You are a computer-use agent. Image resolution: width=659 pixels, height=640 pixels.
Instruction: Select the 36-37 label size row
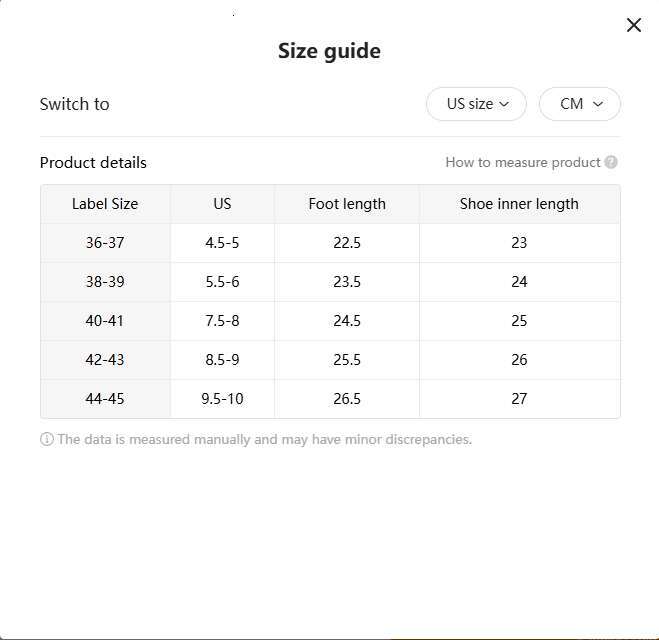(x=105, y=243)
